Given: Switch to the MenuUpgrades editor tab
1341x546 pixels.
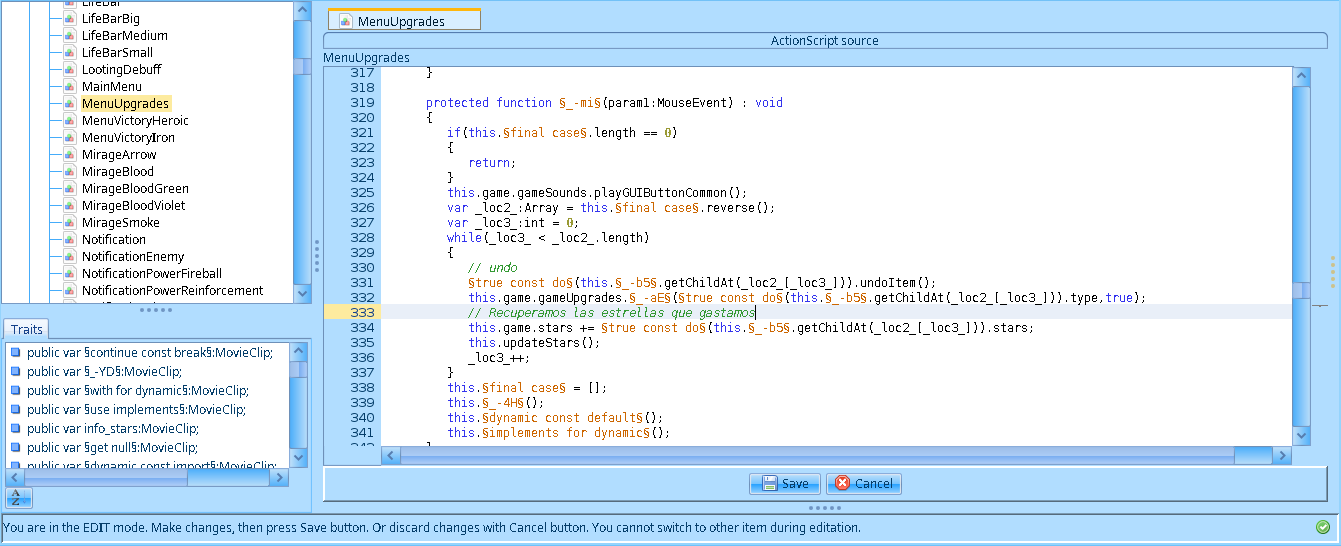Looking at the screenshot, I should [x=404, y=21].
